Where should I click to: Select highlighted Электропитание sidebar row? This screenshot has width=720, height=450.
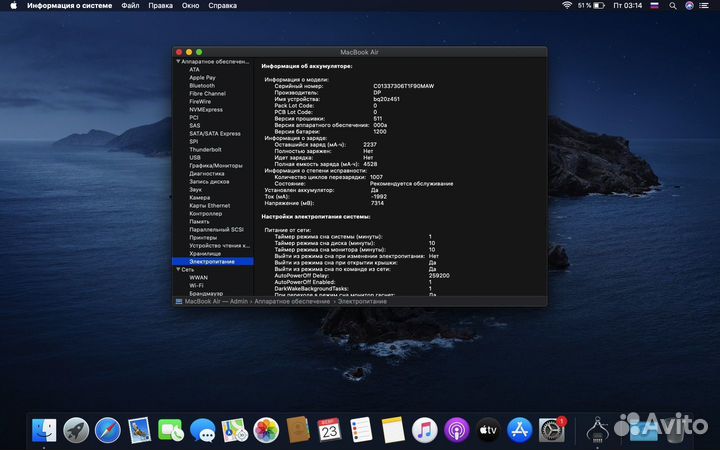[x=213, y=262]
